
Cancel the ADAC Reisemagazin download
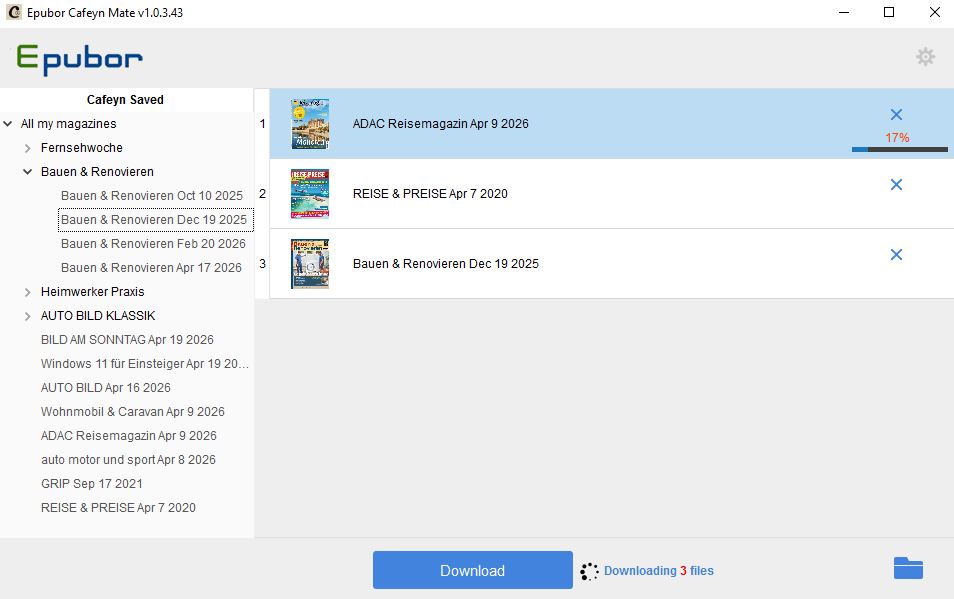click(896, 115)
